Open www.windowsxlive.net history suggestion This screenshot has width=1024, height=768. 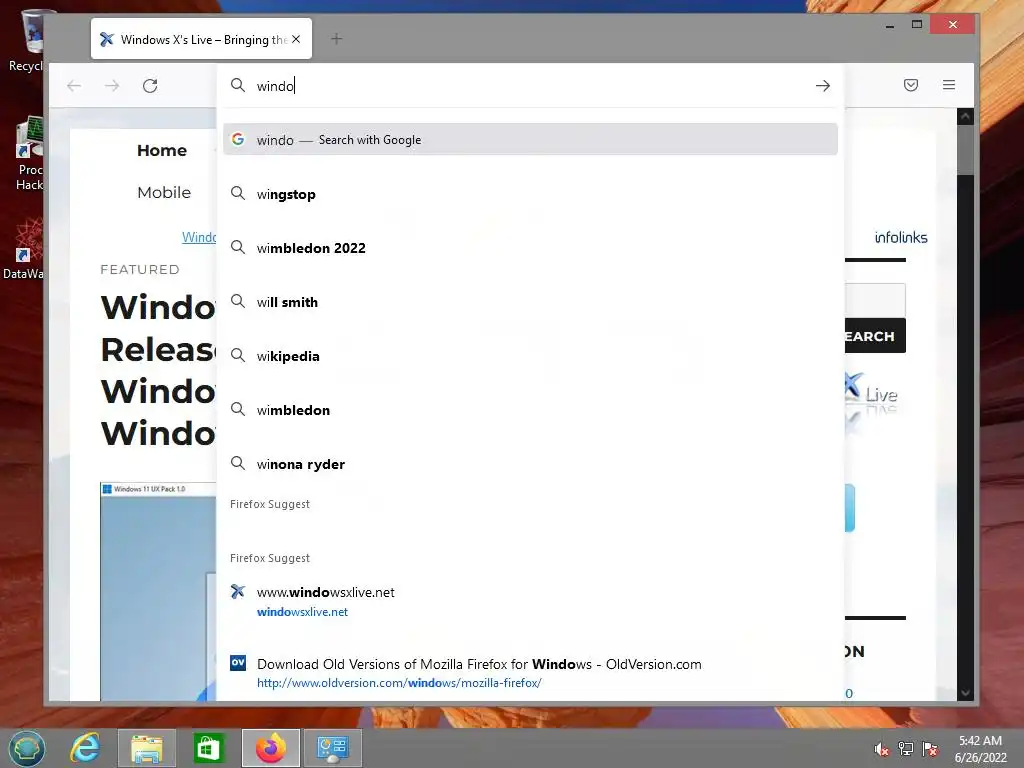click(530, 601)
